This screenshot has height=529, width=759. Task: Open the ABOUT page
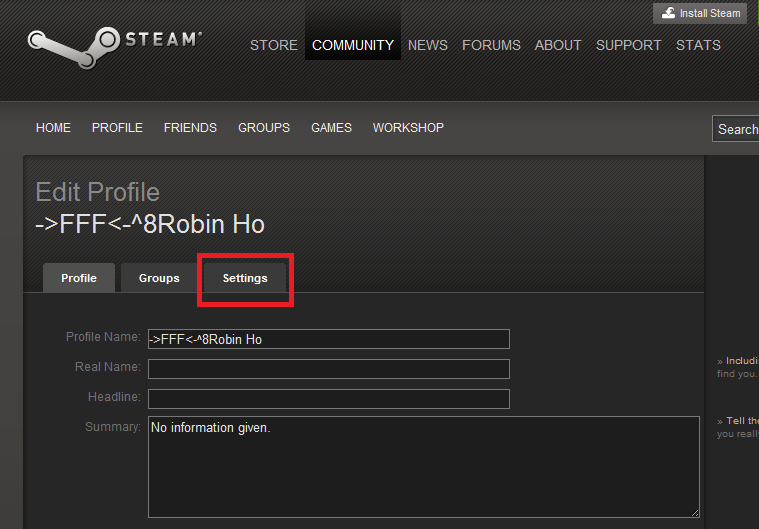pos(558,45)
